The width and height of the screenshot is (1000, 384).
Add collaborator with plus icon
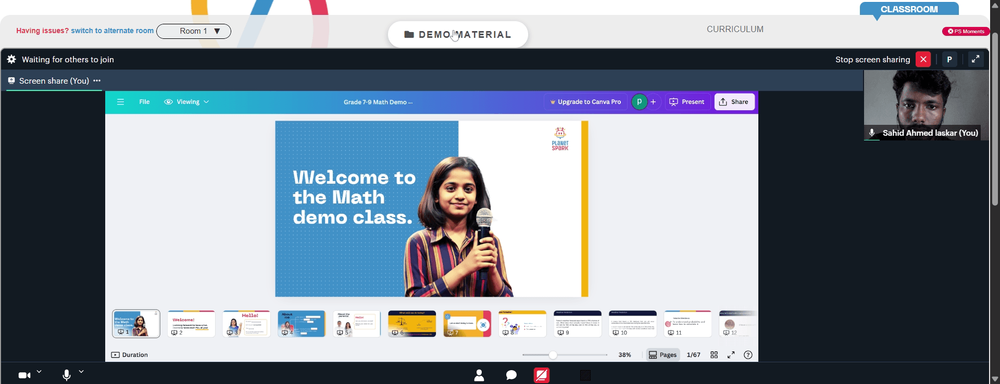click(653, 101)
